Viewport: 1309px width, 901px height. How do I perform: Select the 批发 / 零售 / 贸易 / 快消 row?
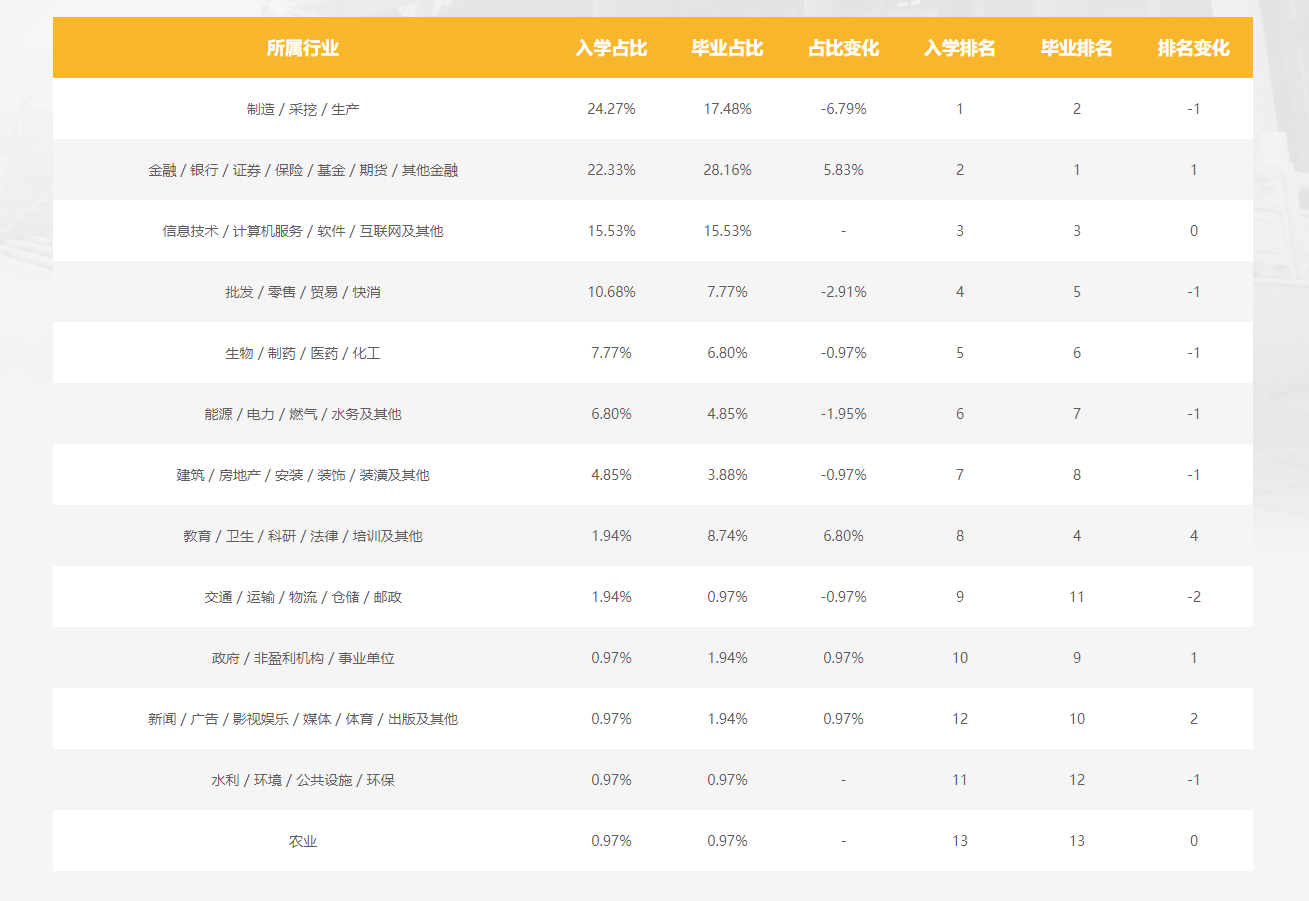click(303, 292)
